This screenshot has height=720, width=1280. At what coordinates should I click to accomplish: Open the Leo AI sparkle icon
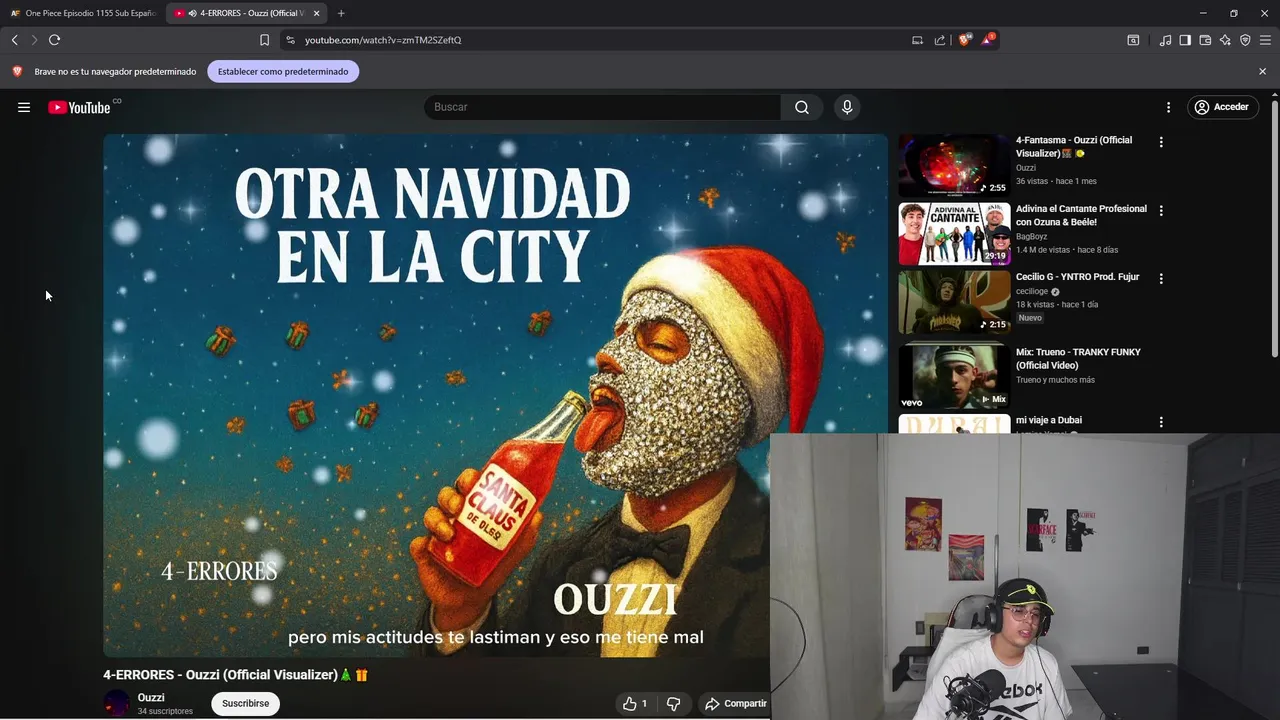tap(1225, 40)
